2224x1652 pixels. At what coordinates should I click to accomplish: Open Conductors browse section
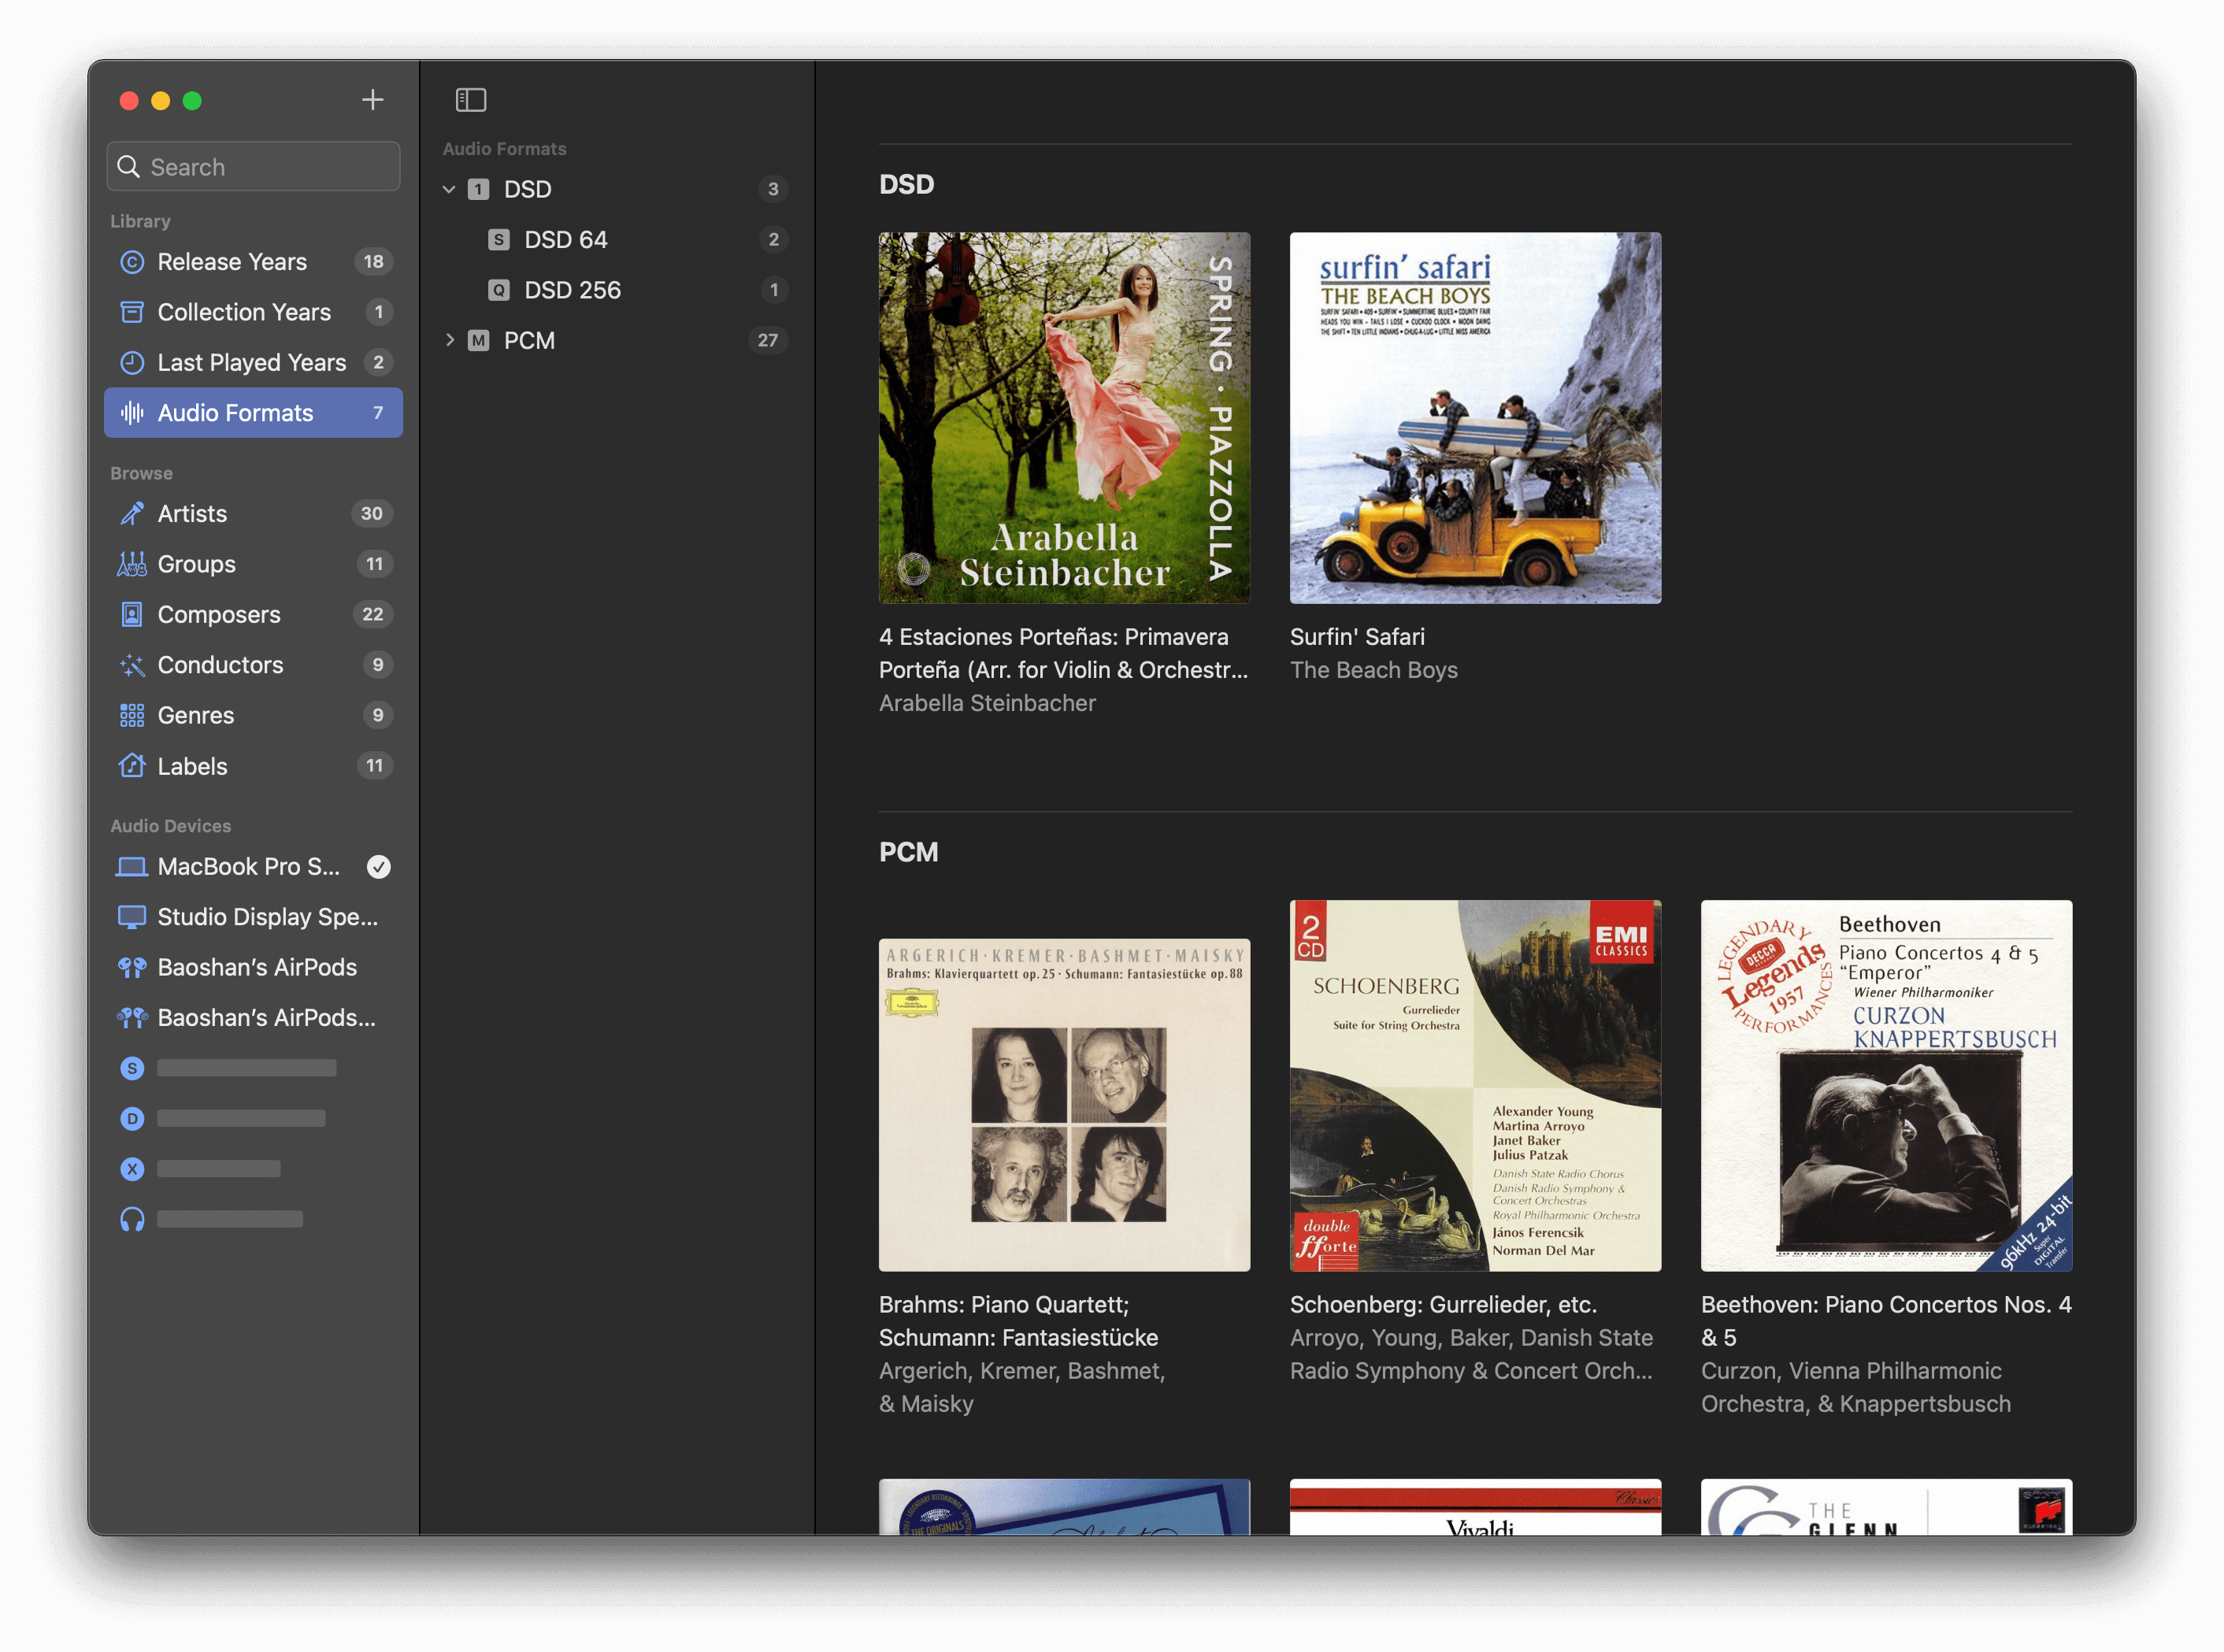[x=220, y=665]
